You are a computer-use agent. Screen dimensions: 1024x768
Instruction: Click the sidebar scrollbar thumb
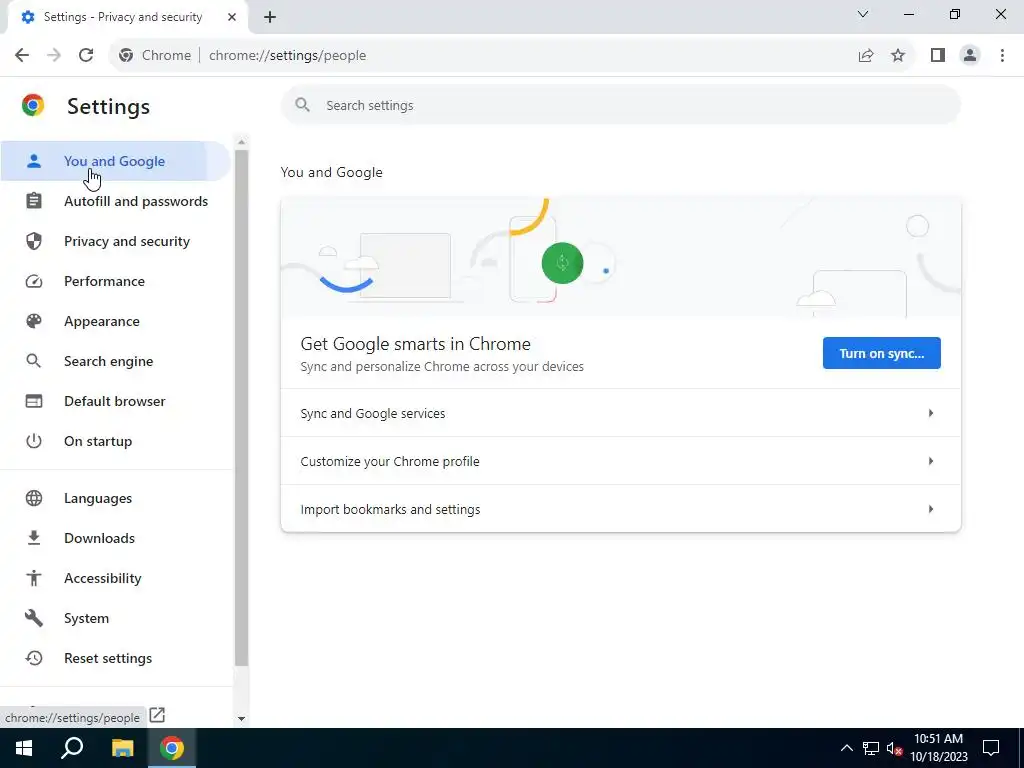coord(241,408)
